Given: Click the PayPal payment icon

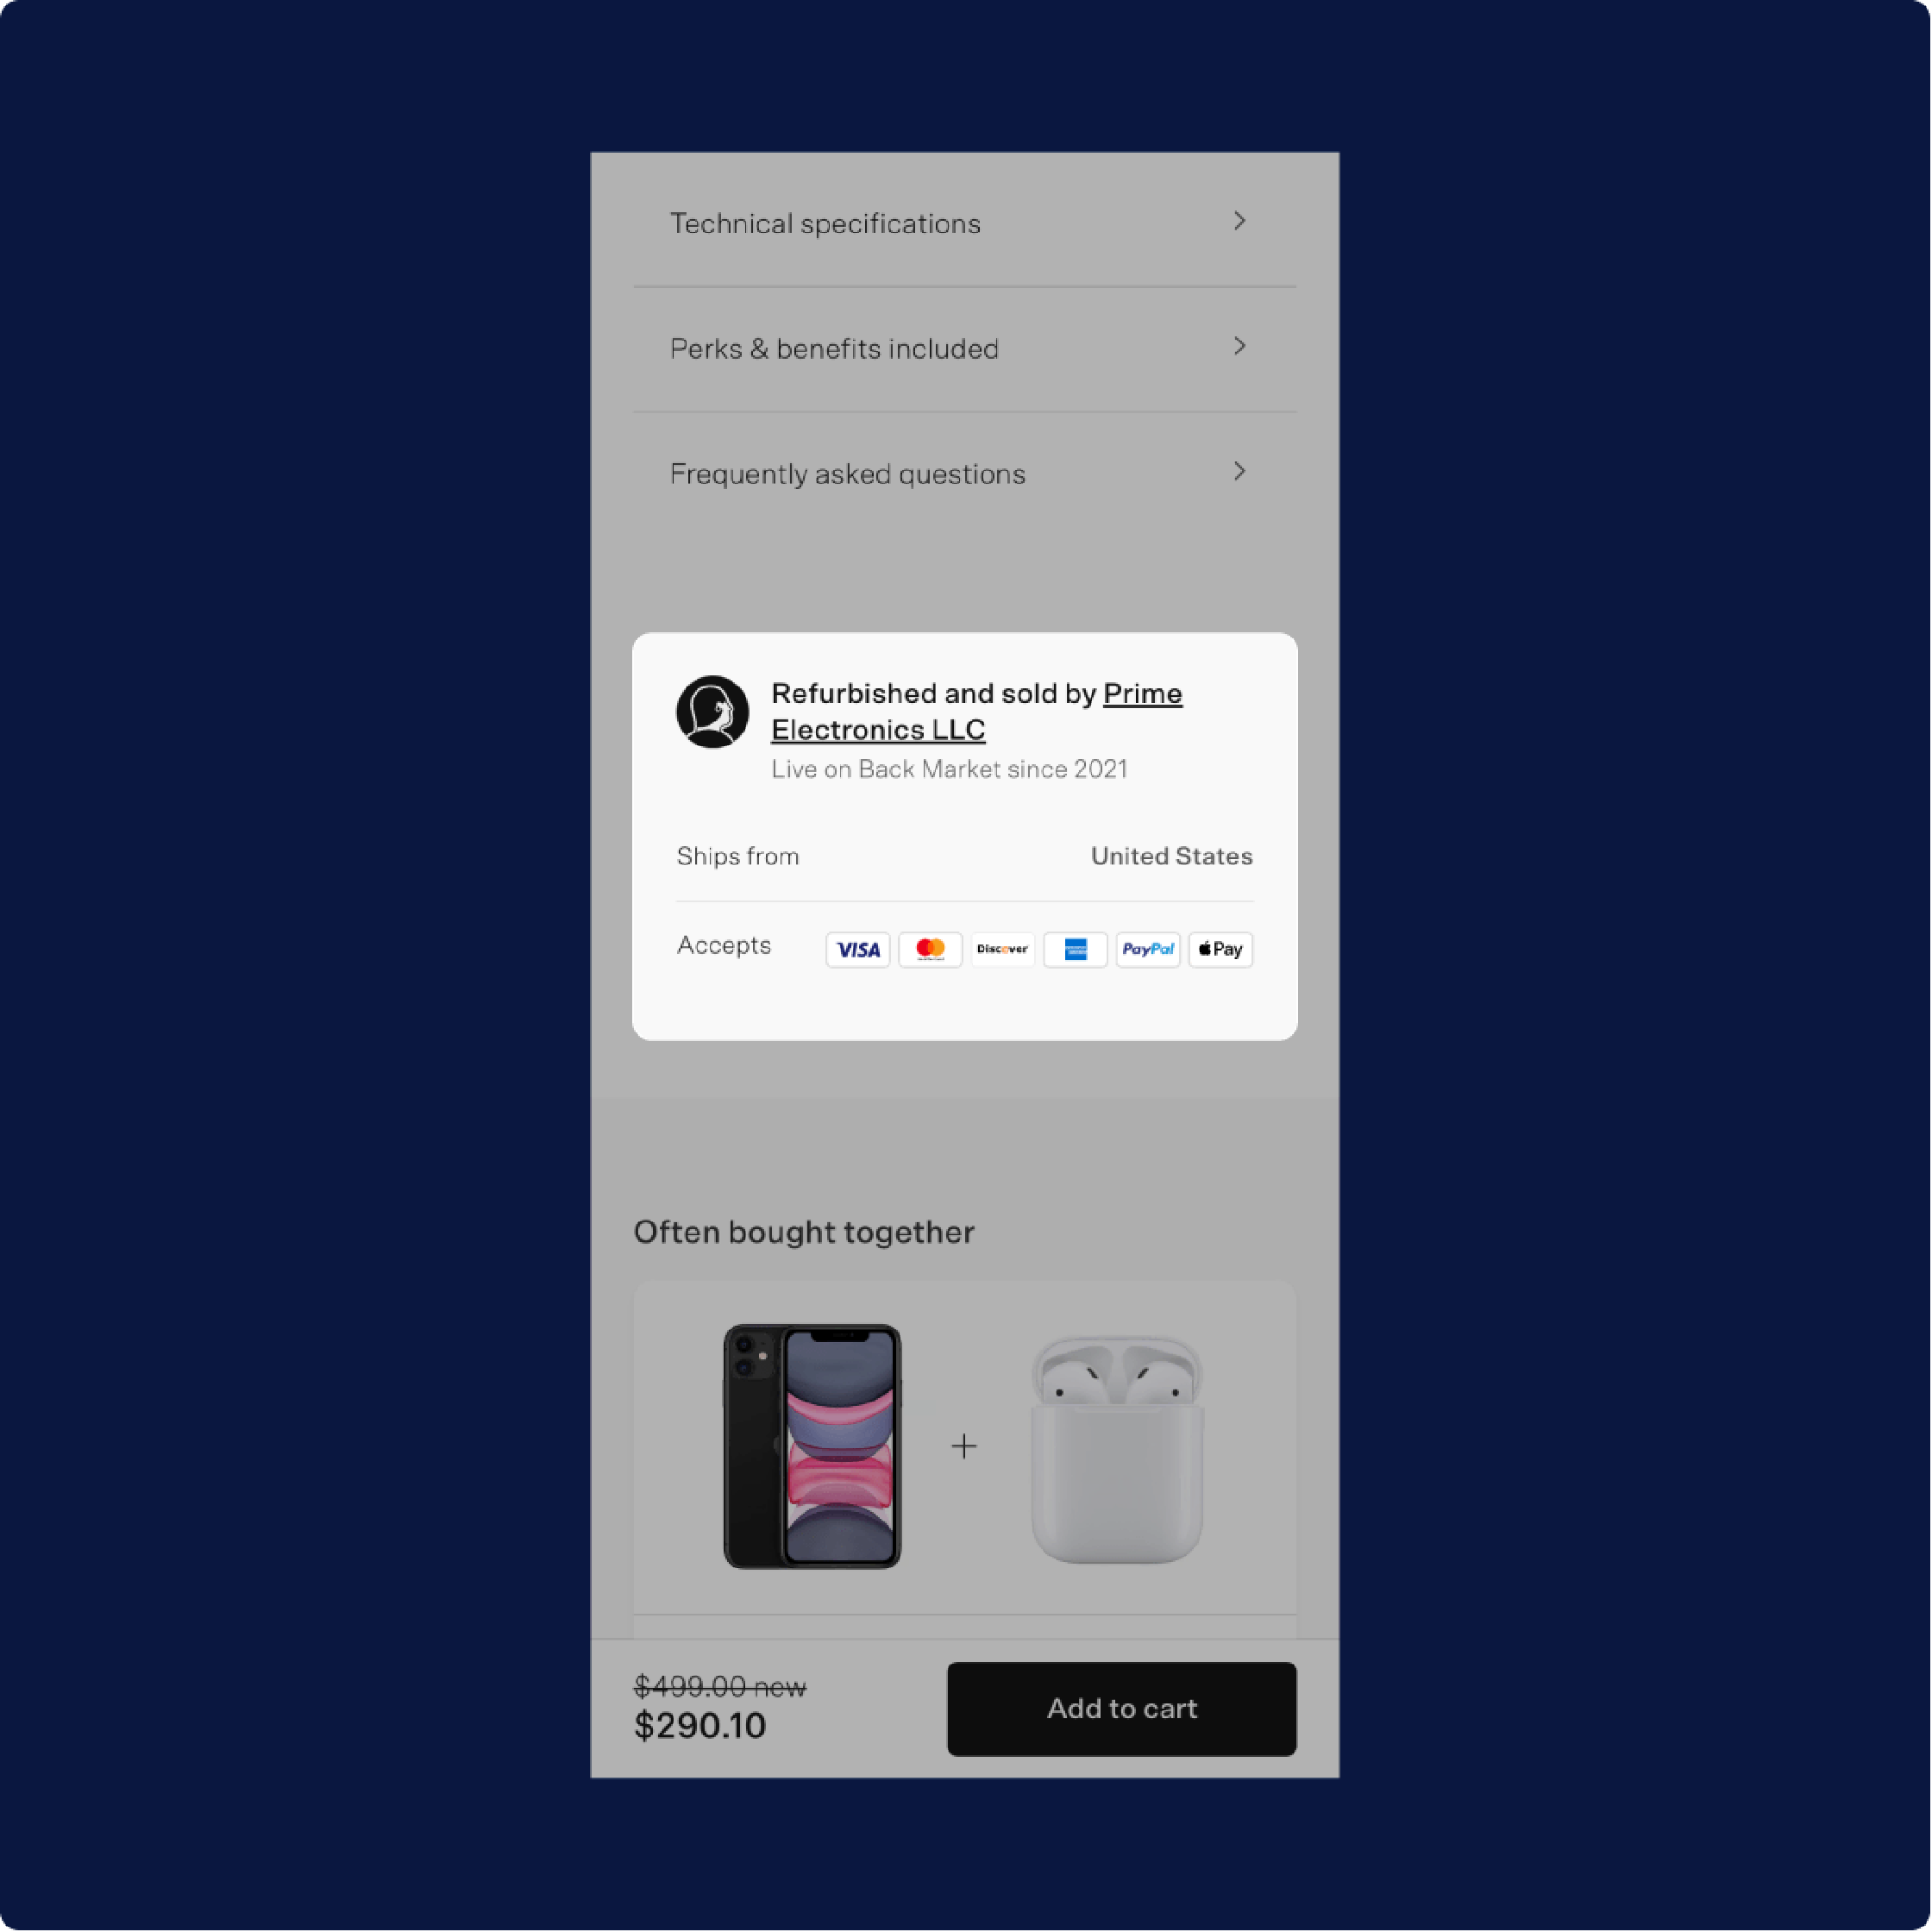Looking at the screenshot, I should click(x=1146, y=948).
